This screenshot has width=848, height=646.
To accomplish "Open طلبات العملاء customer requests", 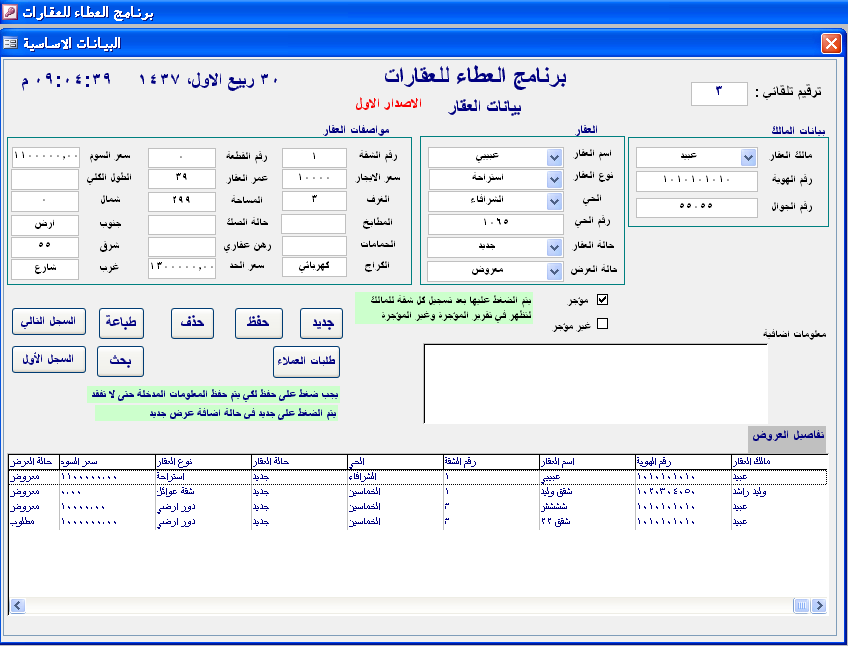I will 307,361.
